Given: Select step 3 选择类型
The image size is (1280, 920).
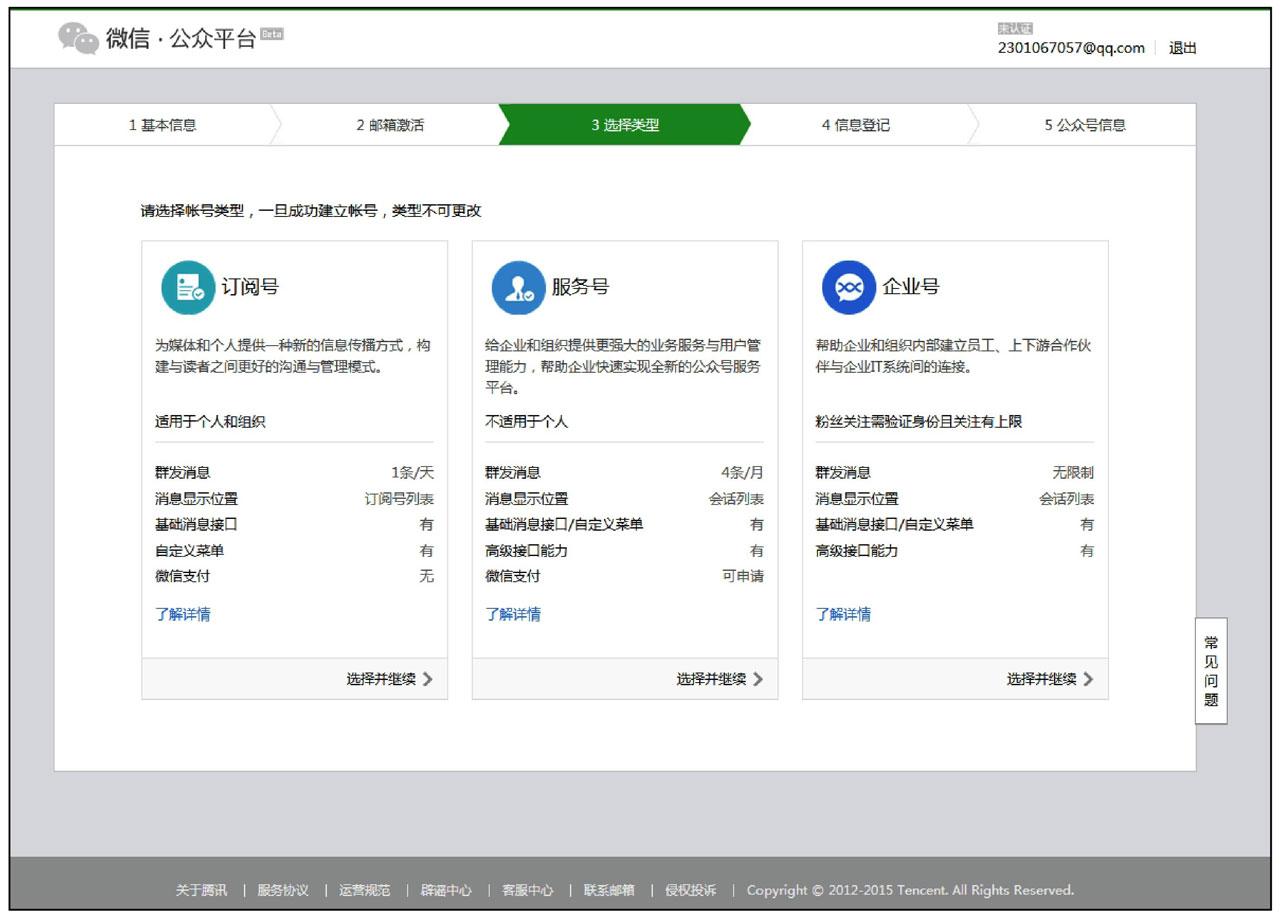Looking at the screenshot, I should tap(625, 125).
